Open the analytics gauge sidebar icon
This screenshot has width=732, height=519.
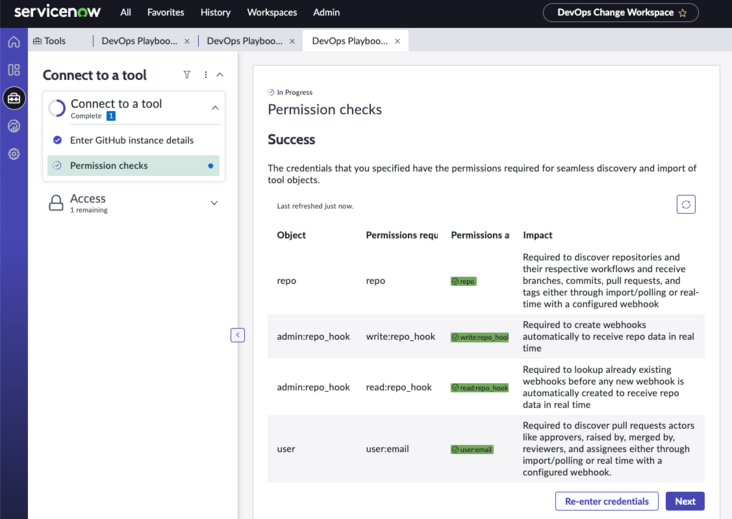[x=14, y=126]
